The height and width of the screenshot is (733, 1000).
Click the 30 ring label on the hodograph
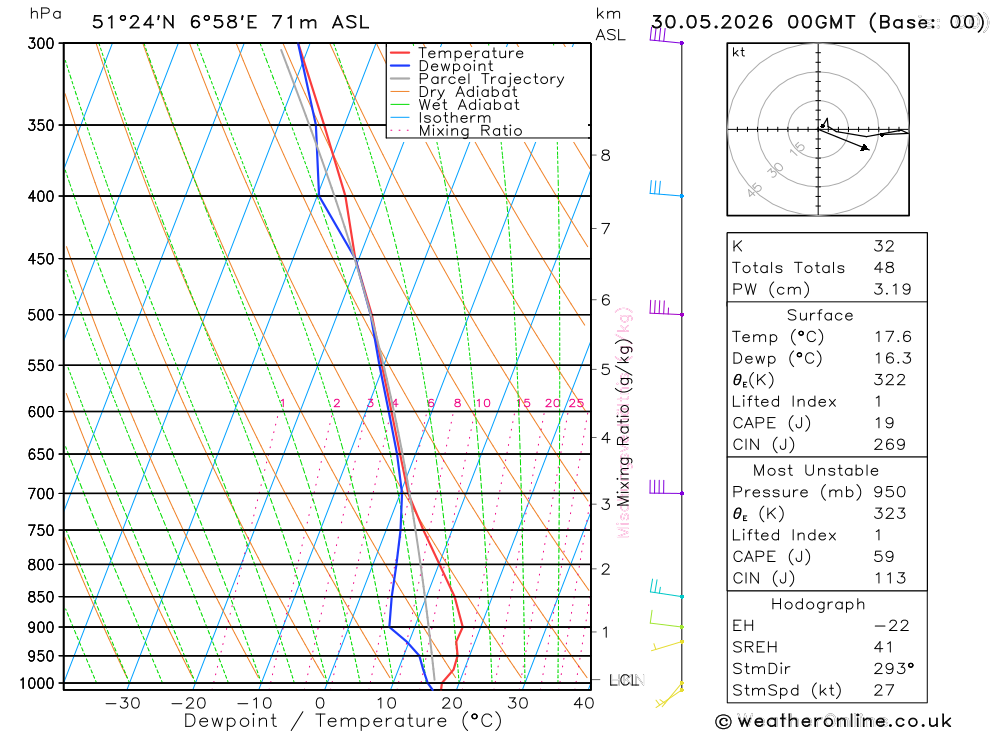click(x=776, y=170)
